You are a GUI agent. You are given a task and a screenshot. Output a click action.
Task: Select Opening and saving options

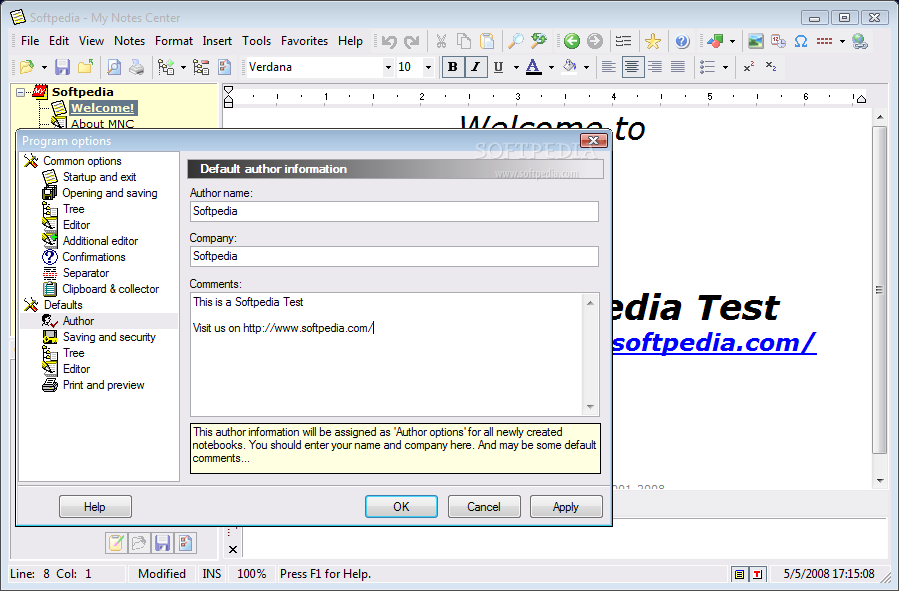(x=110, y=193)
